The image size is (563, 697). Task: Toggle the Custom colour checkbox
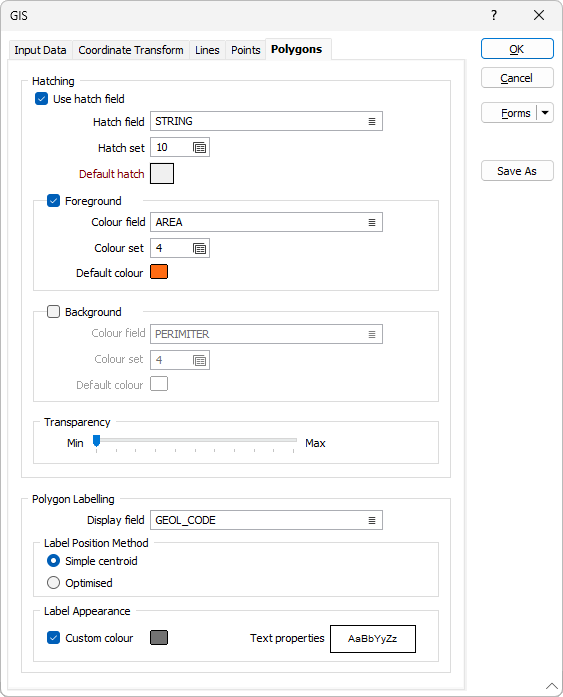[x=53, y=638]
